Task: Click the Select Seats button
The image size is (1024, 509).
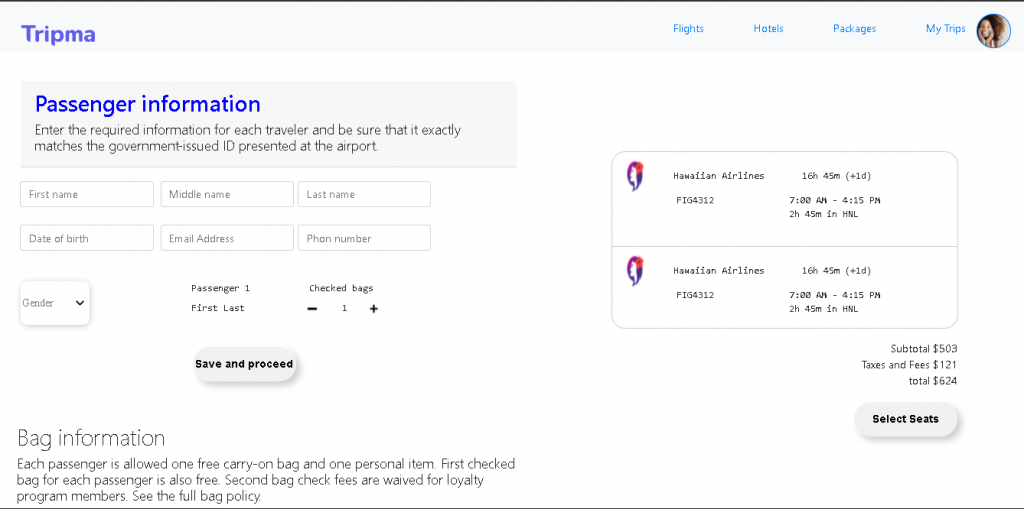Action: point(905,419)
